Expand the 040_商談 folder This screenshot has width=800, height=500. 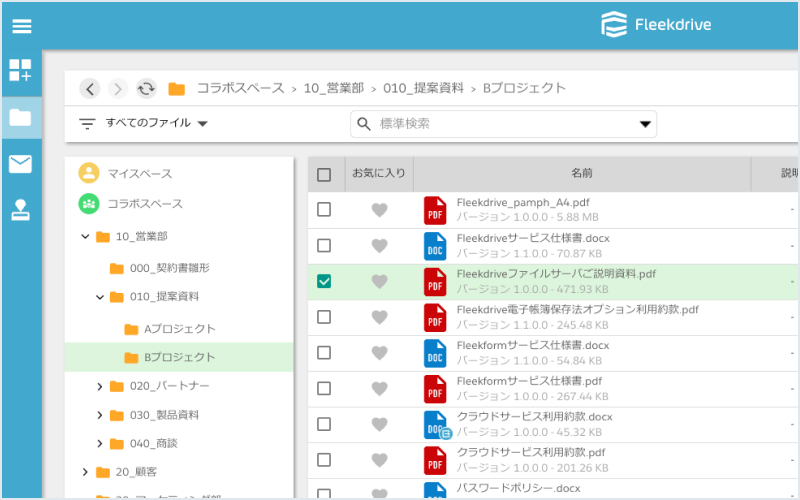point(99,444)
